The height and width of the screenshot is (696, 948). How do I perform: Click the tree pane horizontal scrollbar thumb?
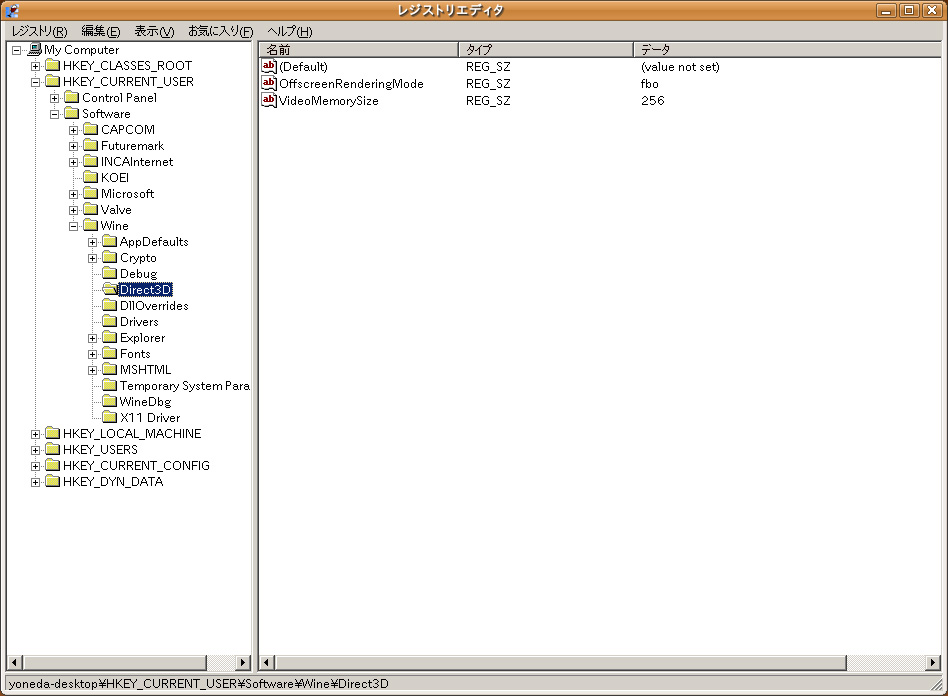point(114,662)
